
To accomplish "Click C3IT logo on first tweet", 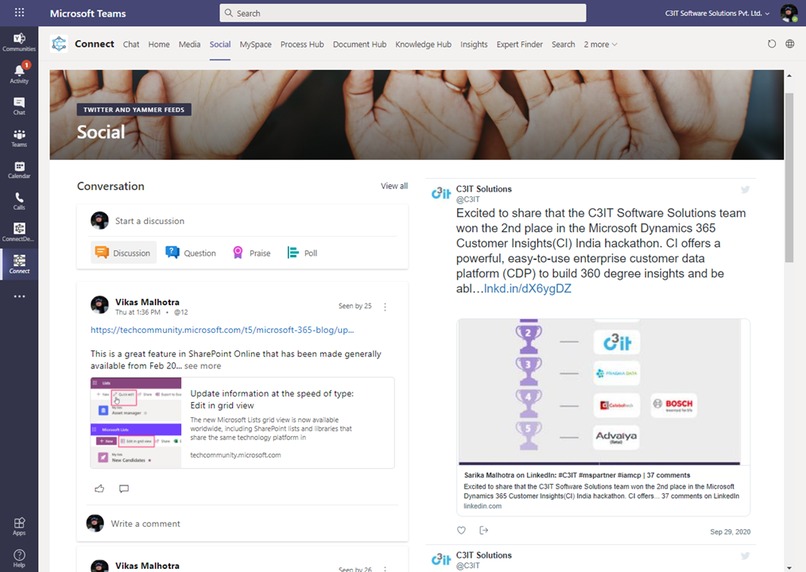I will click(441, 193).
